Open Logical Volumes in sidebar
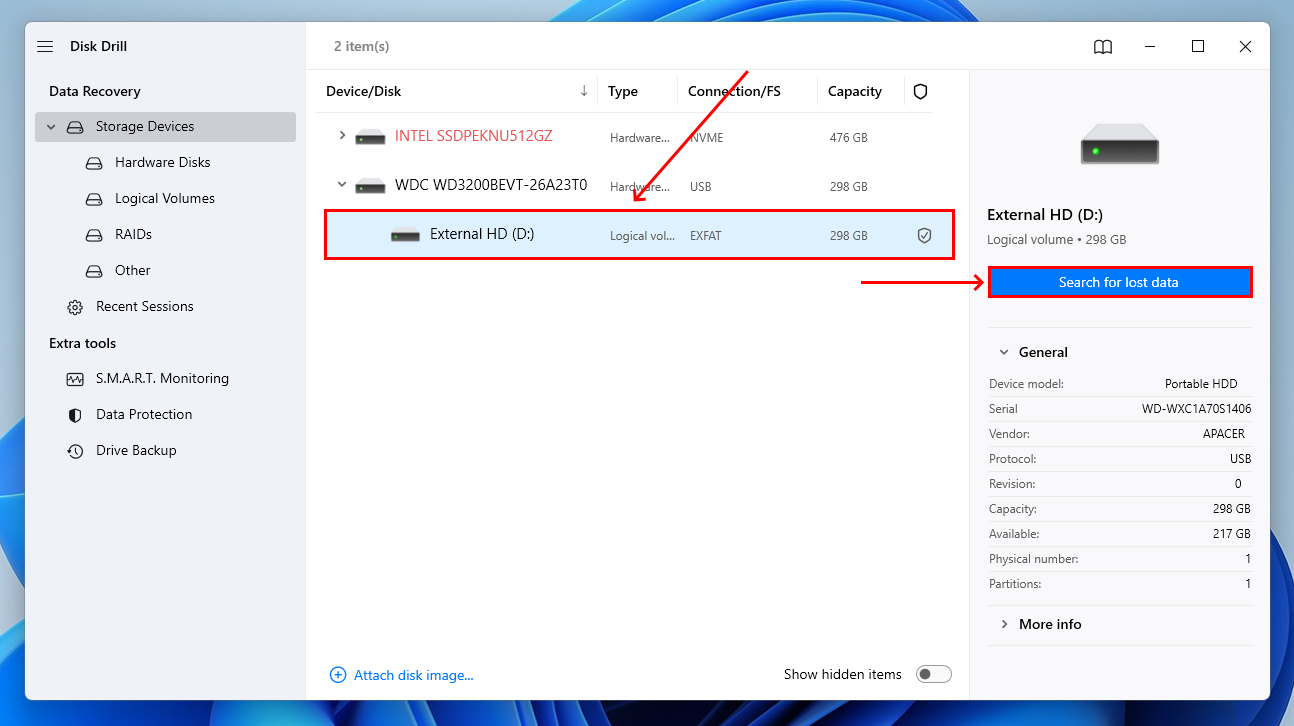This screenshot has width=1294, height=726. click(164, 199)
